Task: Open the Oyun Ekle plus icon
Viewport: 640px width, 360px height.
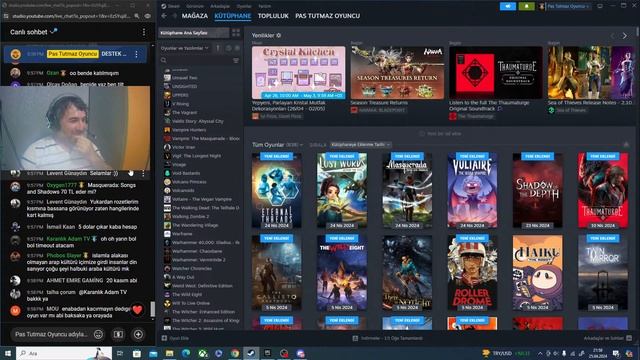Action: (164, 338)
